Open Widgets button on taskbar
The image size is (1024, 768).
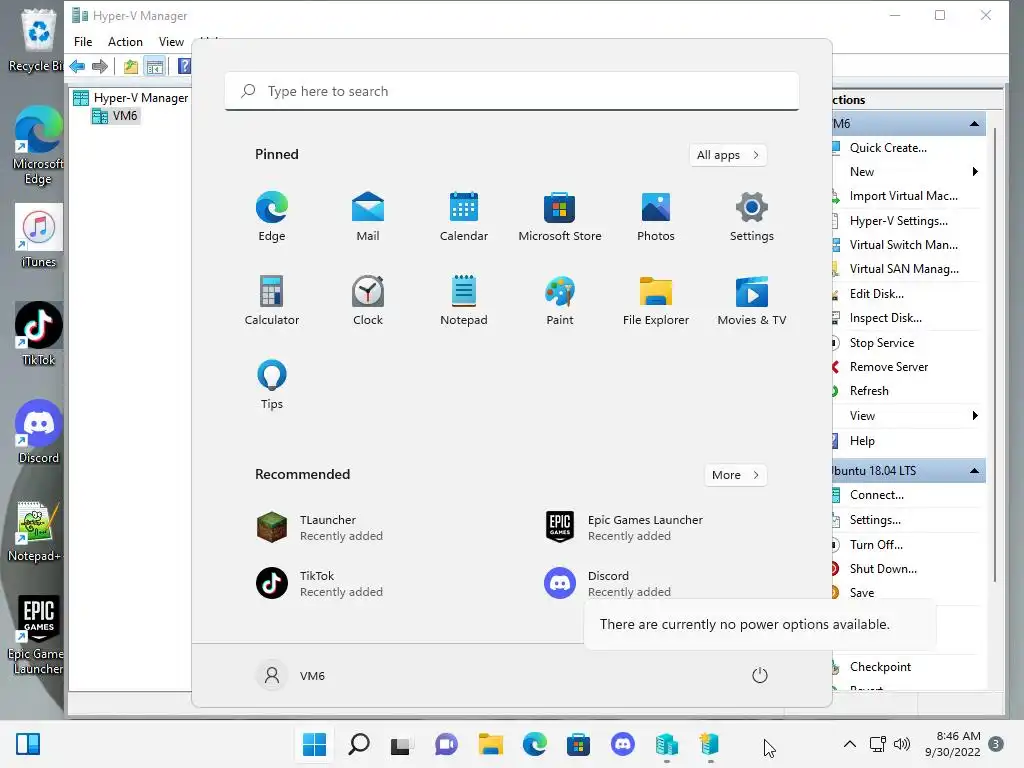pos(28,744)
